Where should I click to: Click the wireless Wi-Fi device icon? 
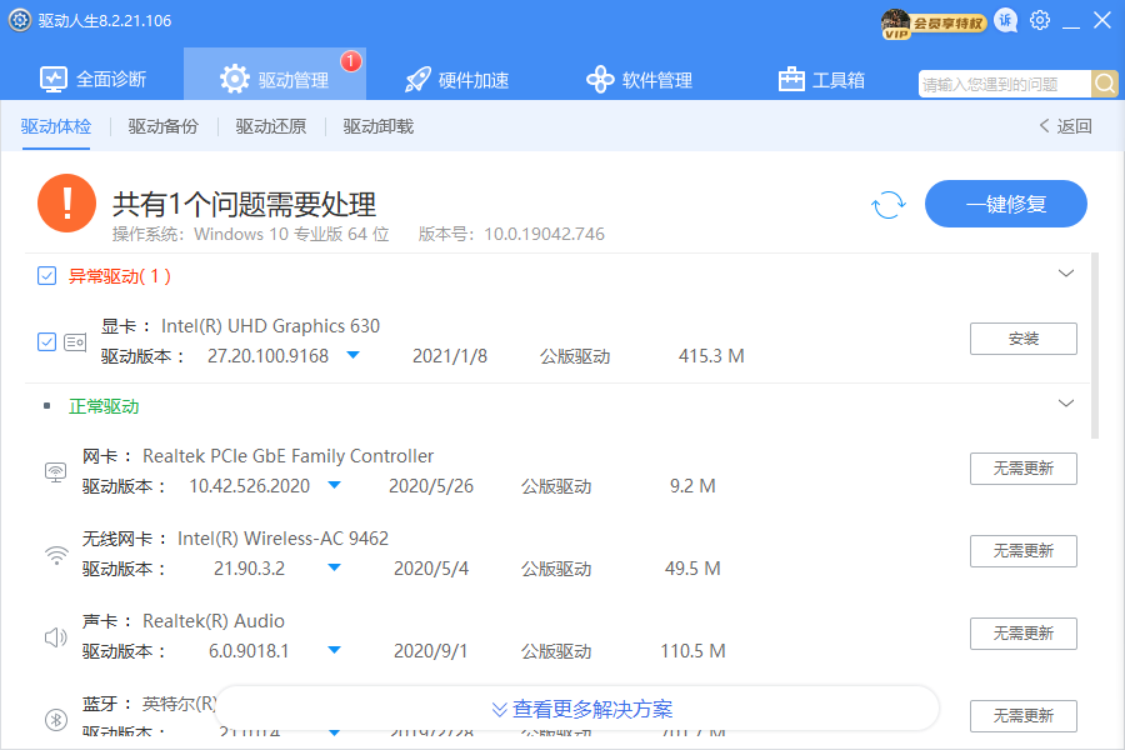[x=56, y=554]
